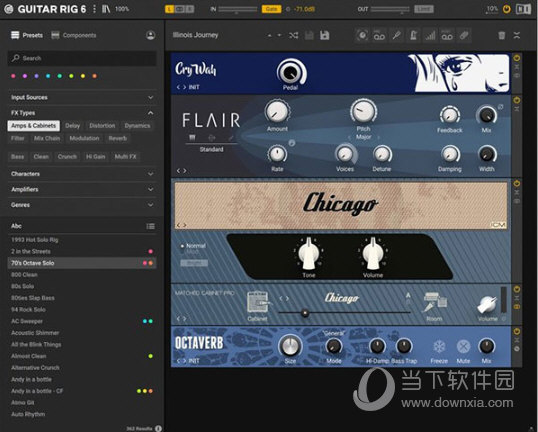Expand the Genres section
538x432 pixels.
tap(82, 205)
